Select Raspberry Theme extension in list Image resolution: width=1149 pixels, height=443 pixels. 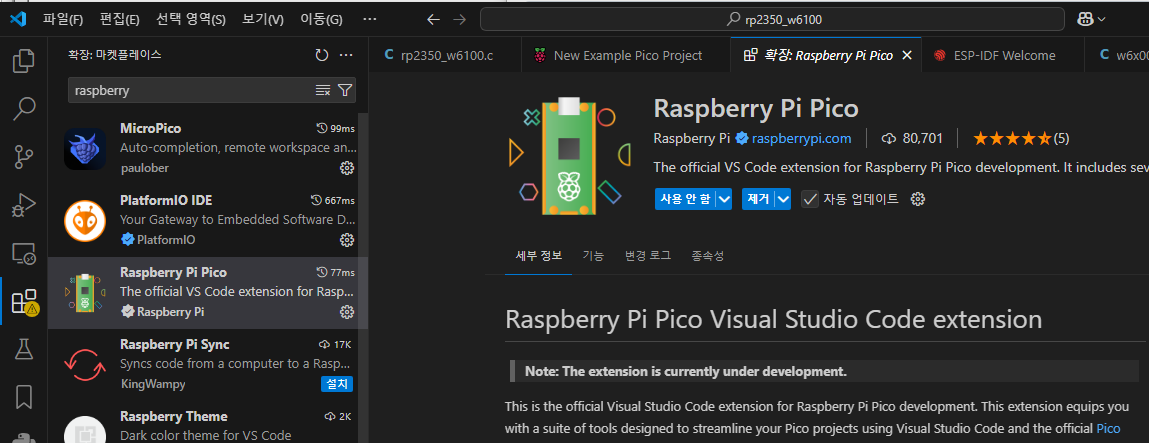point(203,422)
